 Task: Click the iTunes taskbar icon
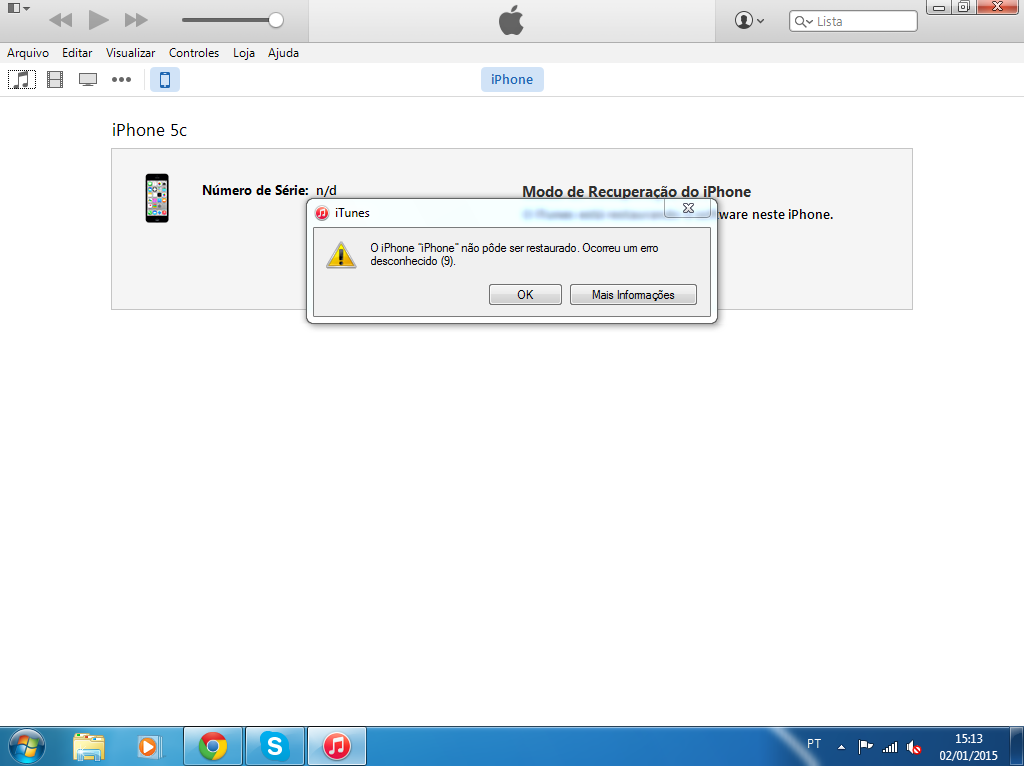[x=337, y=746]
